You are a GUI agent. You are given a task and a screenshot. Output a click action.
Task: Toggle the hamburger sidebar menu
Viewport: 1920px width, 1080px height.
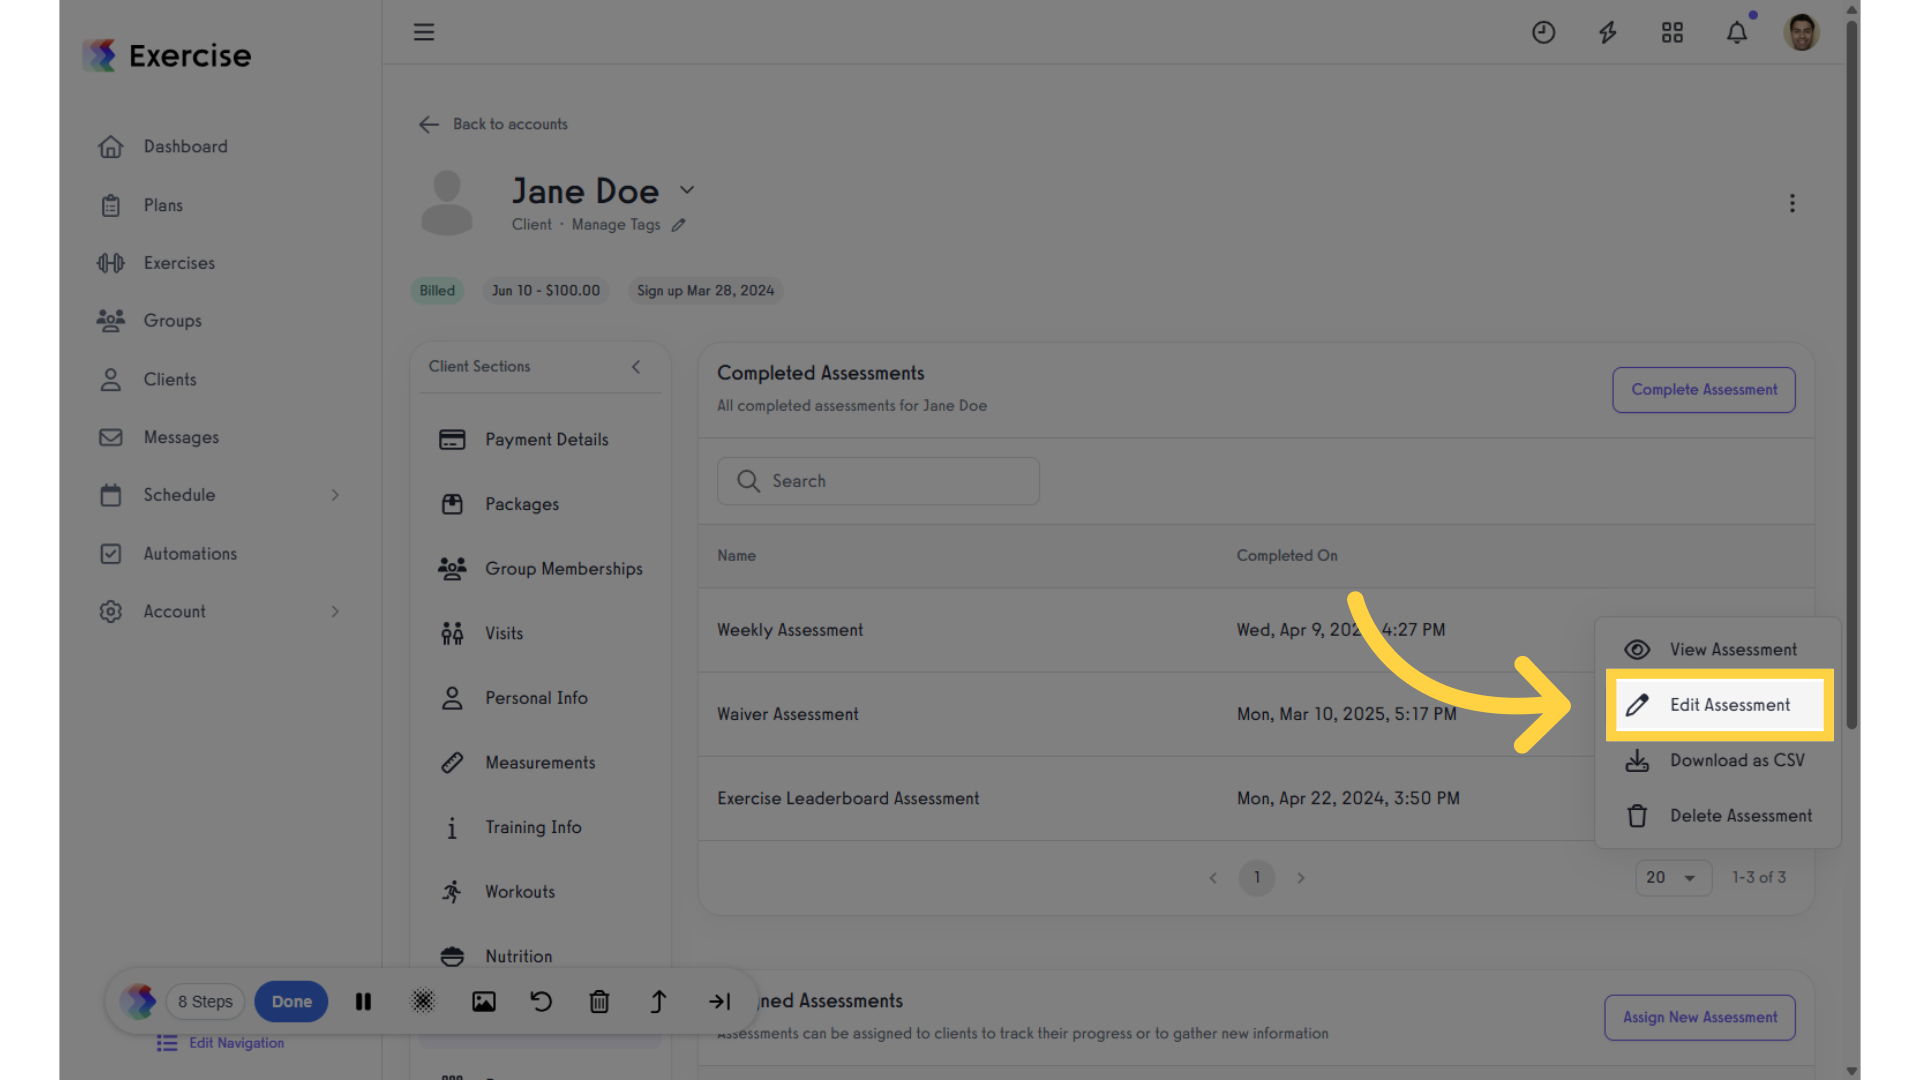click(424, 32)
